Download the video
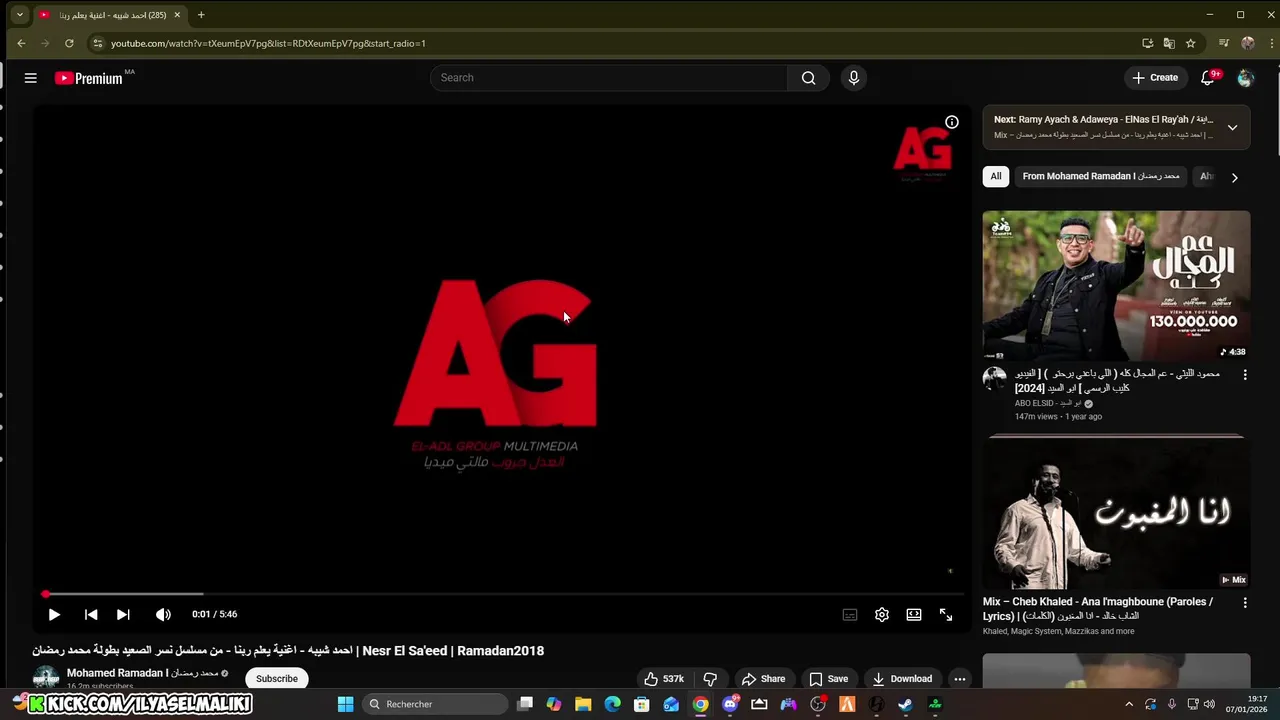The height and width of the screenshot is (720, 1280). tap(902, 679)
